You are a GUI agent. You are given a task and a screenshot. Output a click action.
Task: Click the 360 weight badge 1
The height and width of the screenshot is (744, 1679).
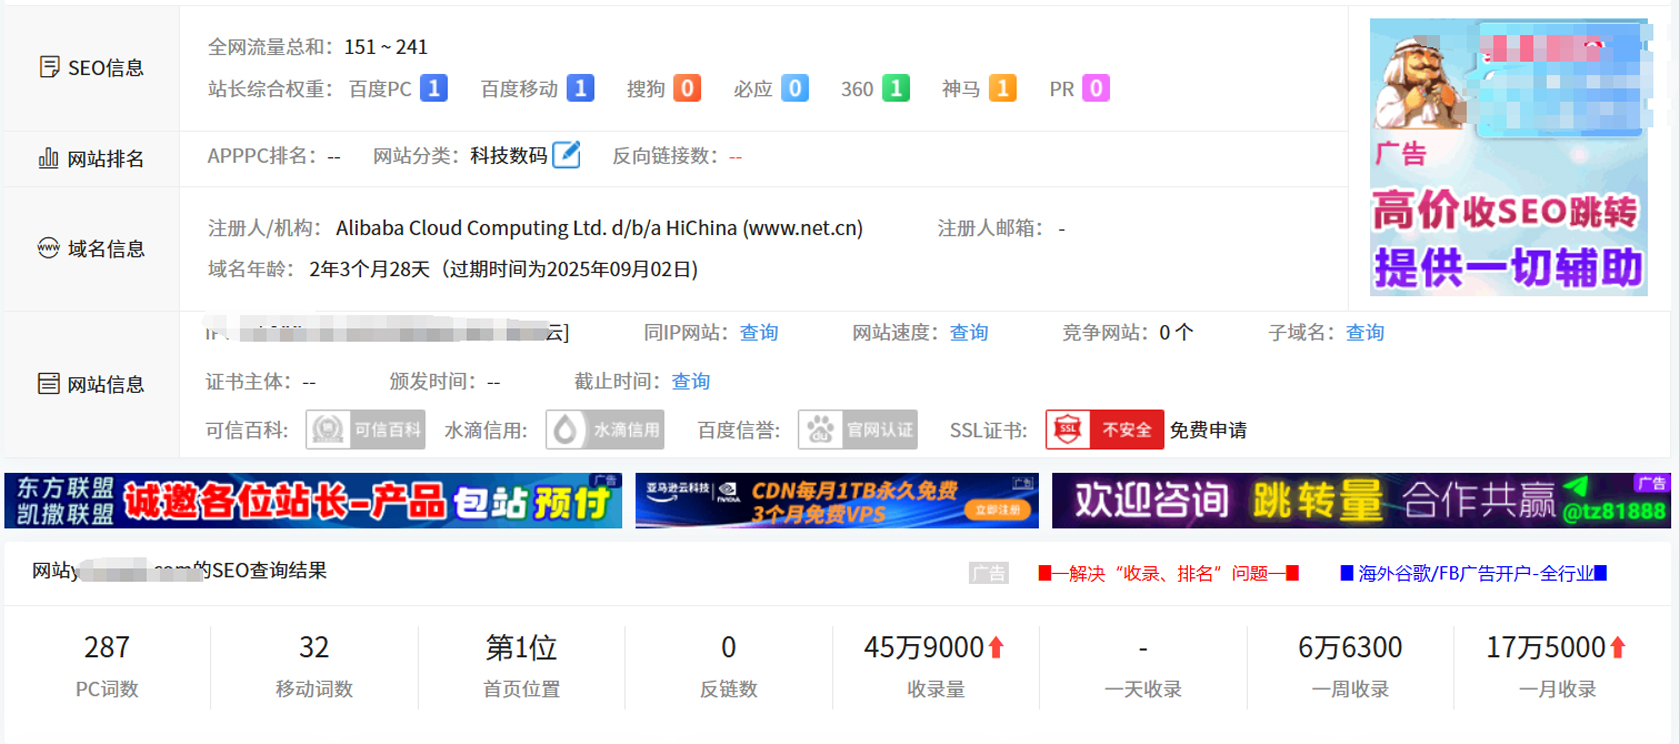pos(896,88)
